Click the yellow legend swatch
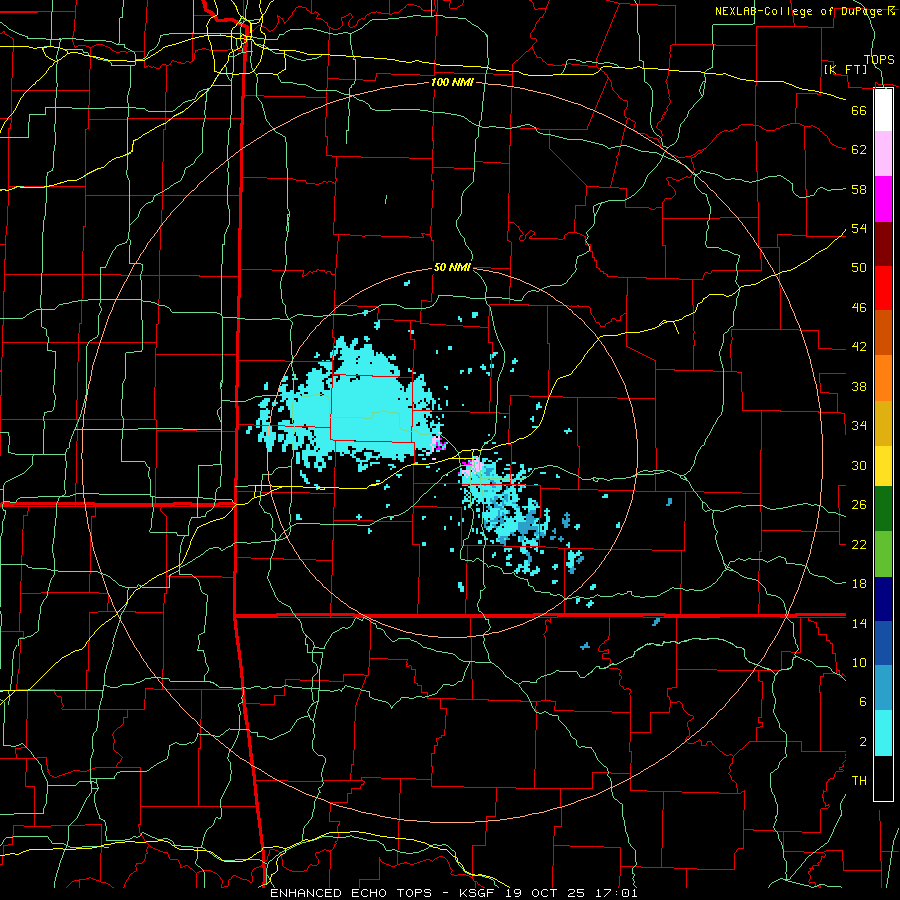The image size is (900, 900). point(883,466)
